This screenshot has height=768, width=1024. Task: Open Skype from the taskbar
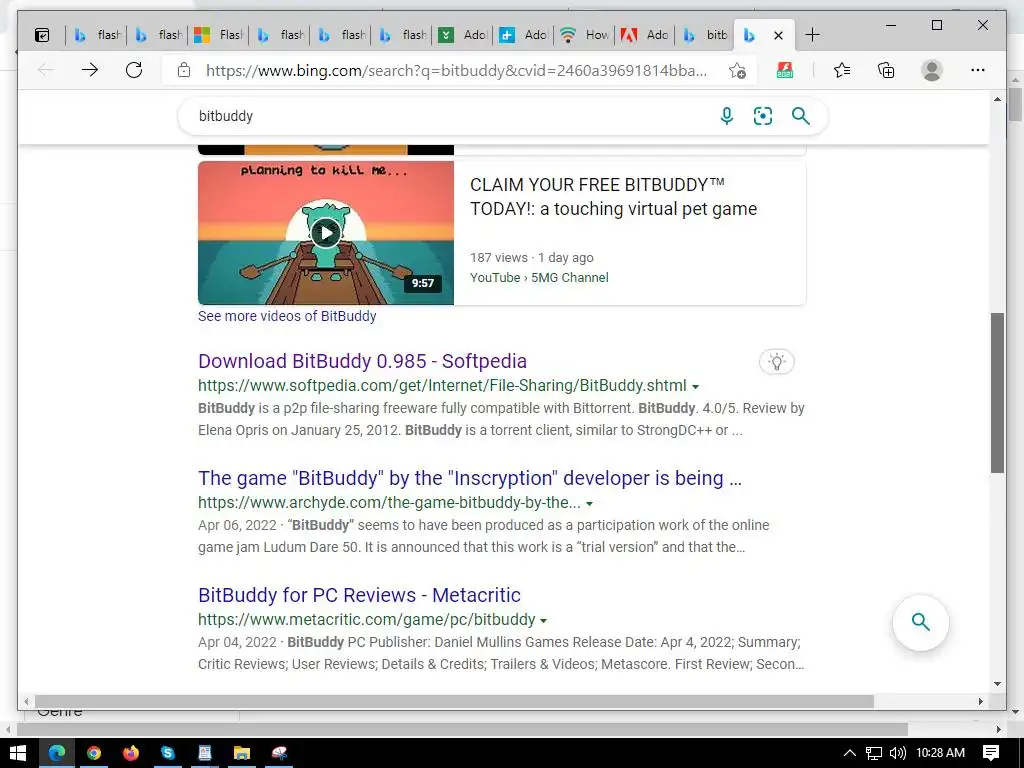pos(168,753)
